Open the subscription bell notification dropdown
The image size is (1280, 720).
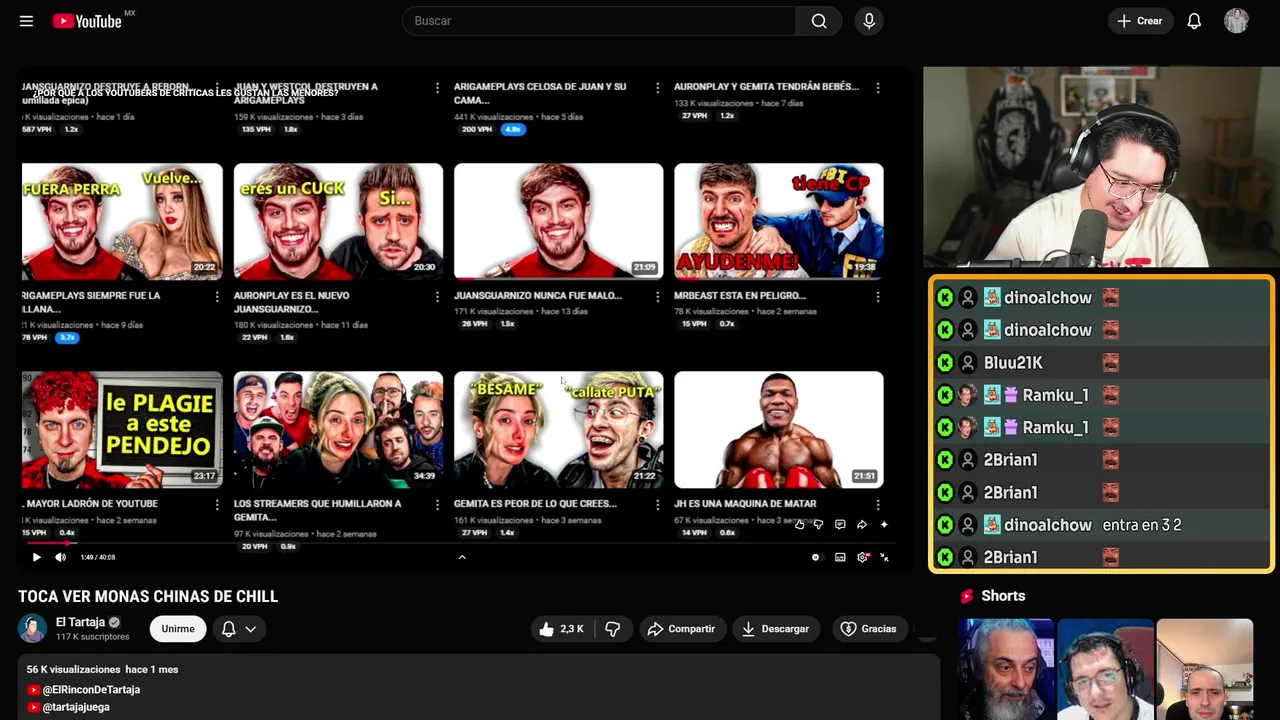tap(239, 629)
